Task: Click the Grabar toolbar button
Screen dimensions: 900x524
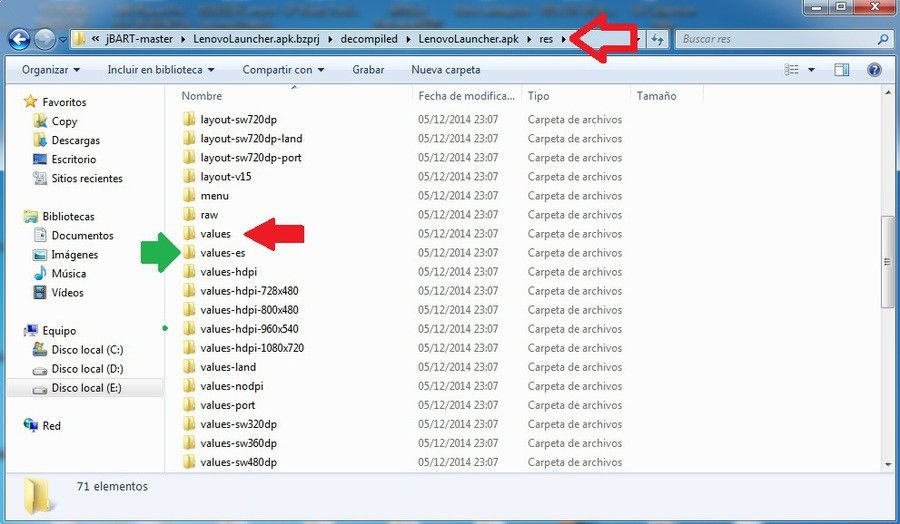Action: [x=368, y=69]
